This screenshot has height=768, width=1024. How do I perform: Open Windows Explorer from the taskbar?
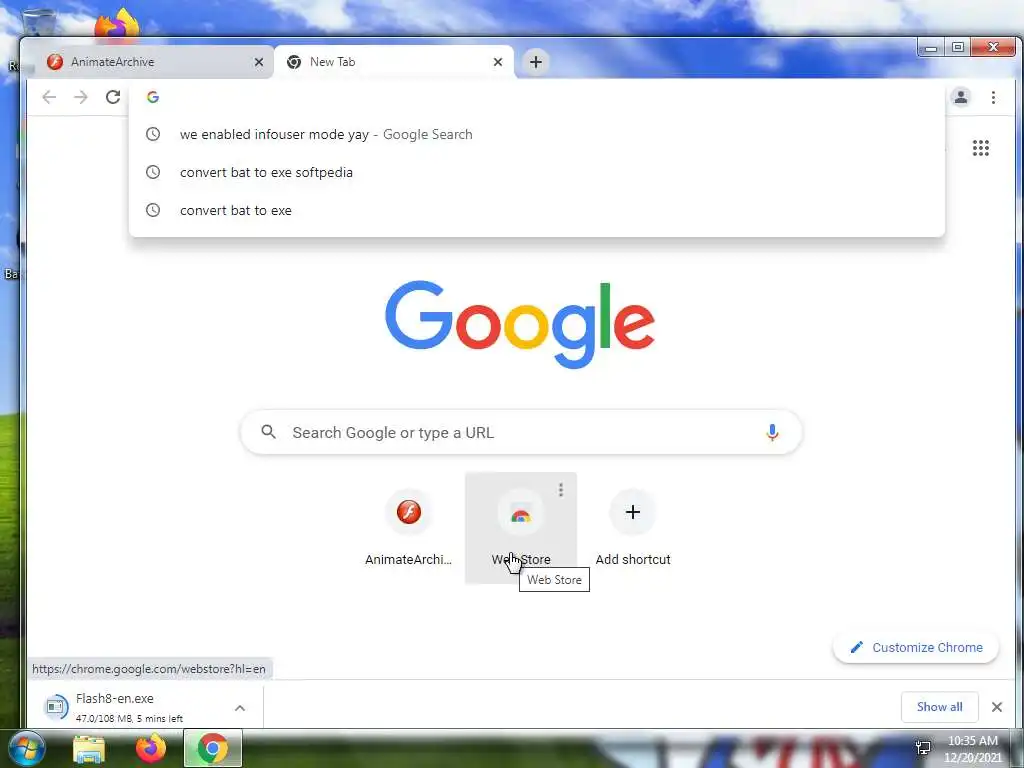[x=89, y=748]
